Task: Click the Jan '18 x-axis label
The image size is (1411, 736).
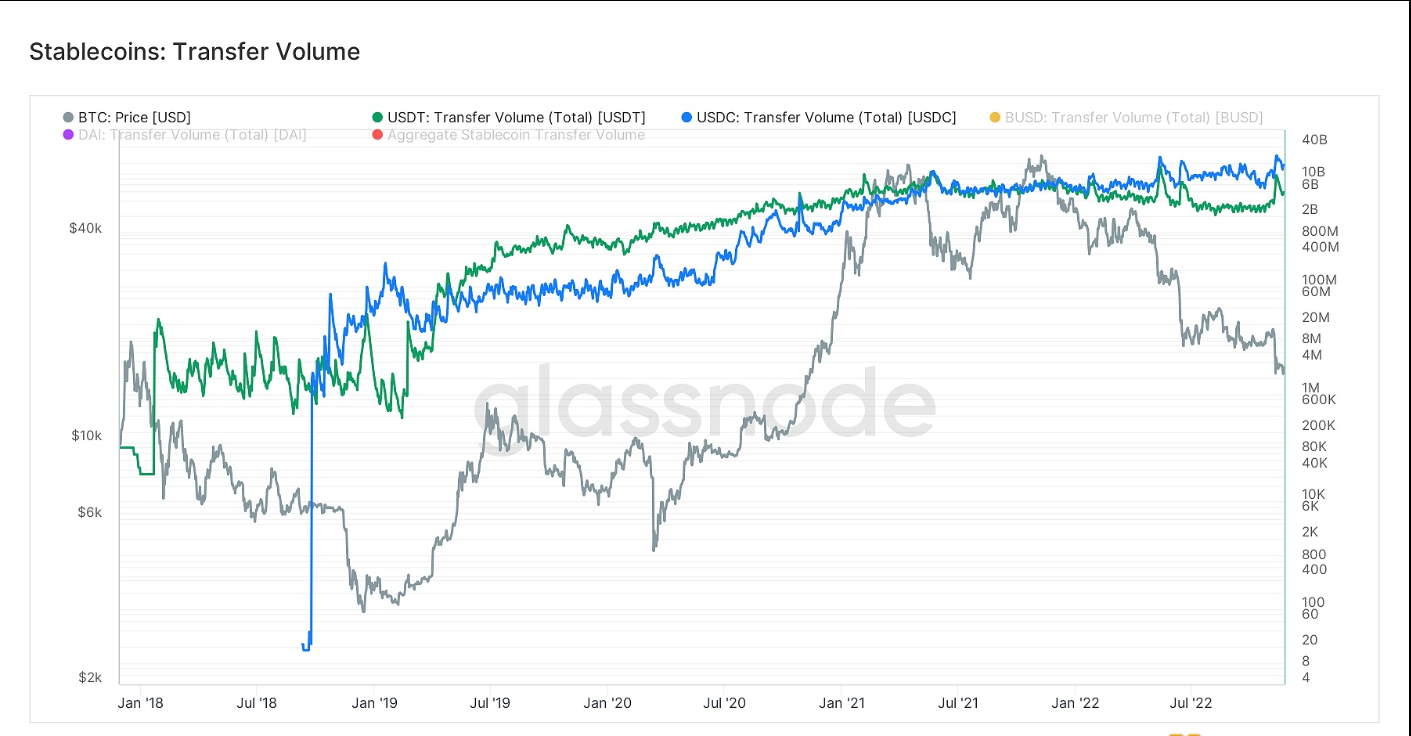Action: [140, 703]
